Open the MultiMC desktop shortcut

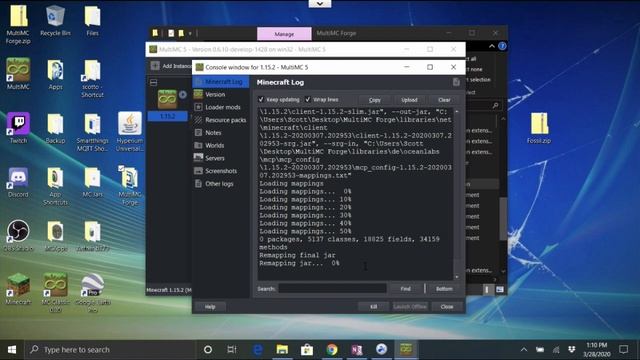pyautogui.click(x=18, y=74)
